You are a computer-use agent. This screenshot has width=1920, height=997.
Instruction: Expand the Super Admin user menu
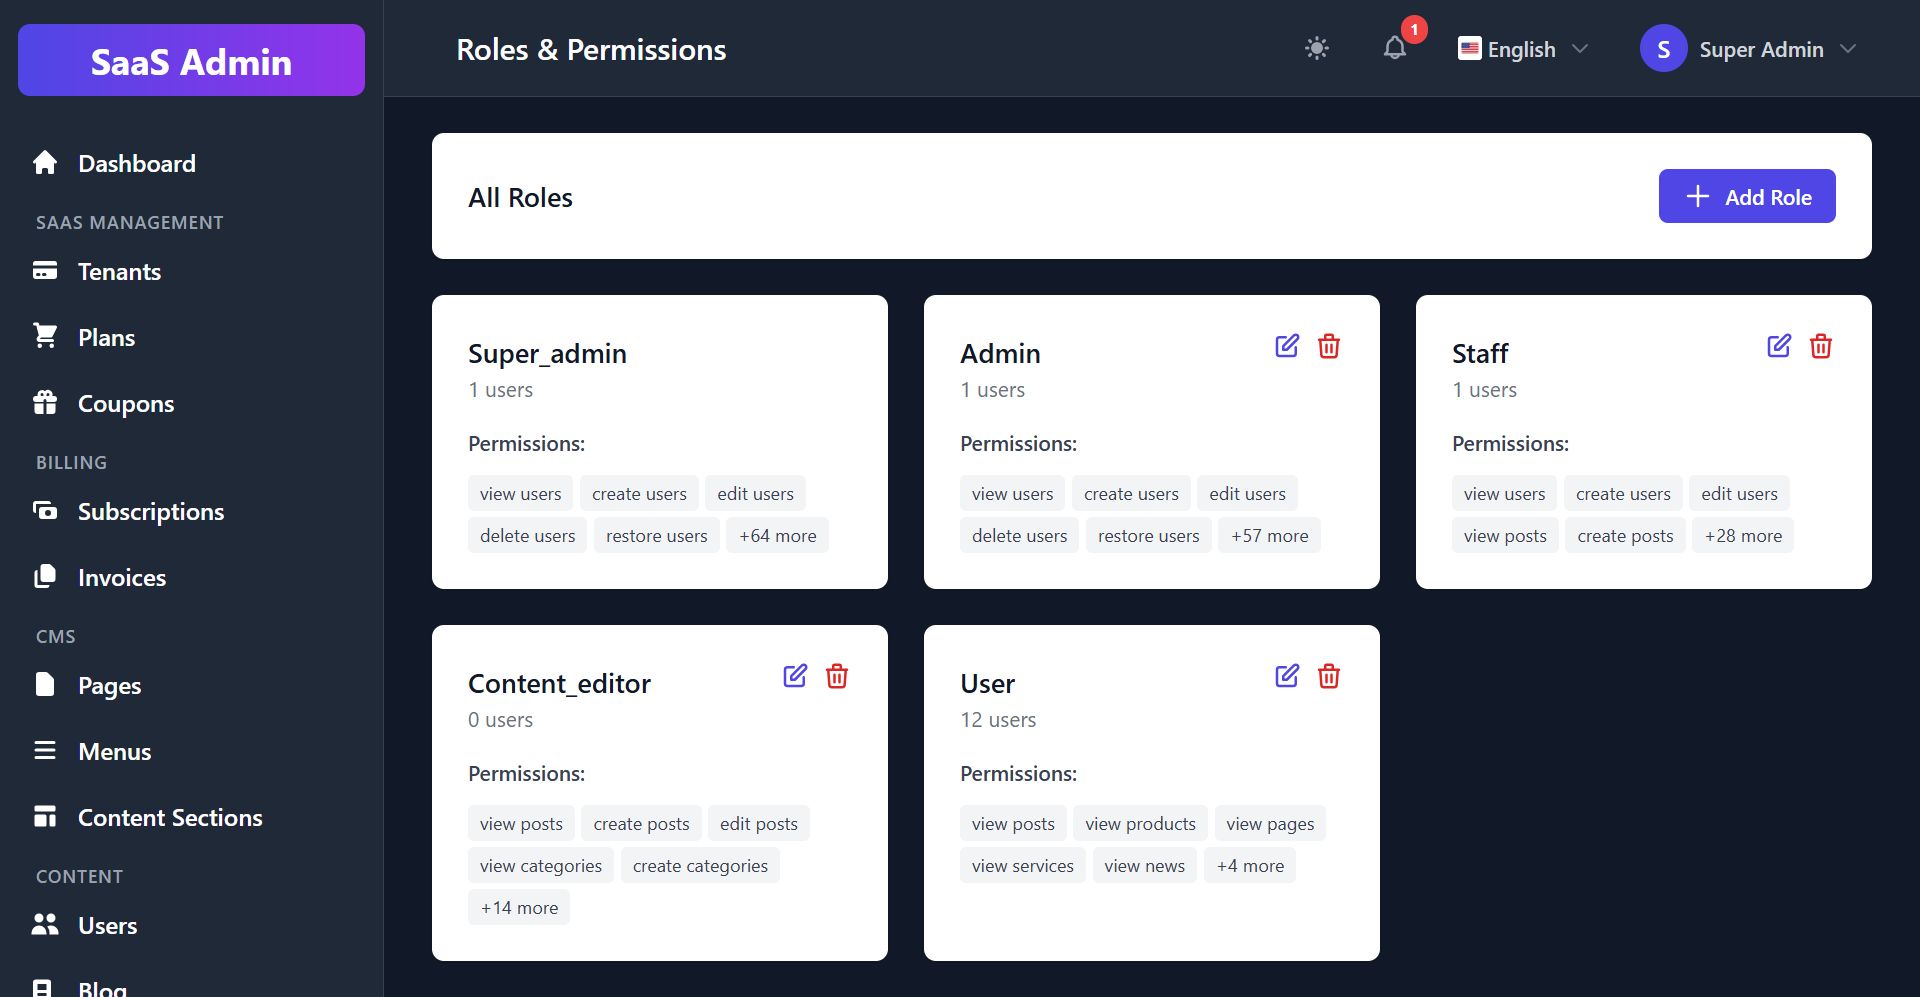(x=1749, y=49)
